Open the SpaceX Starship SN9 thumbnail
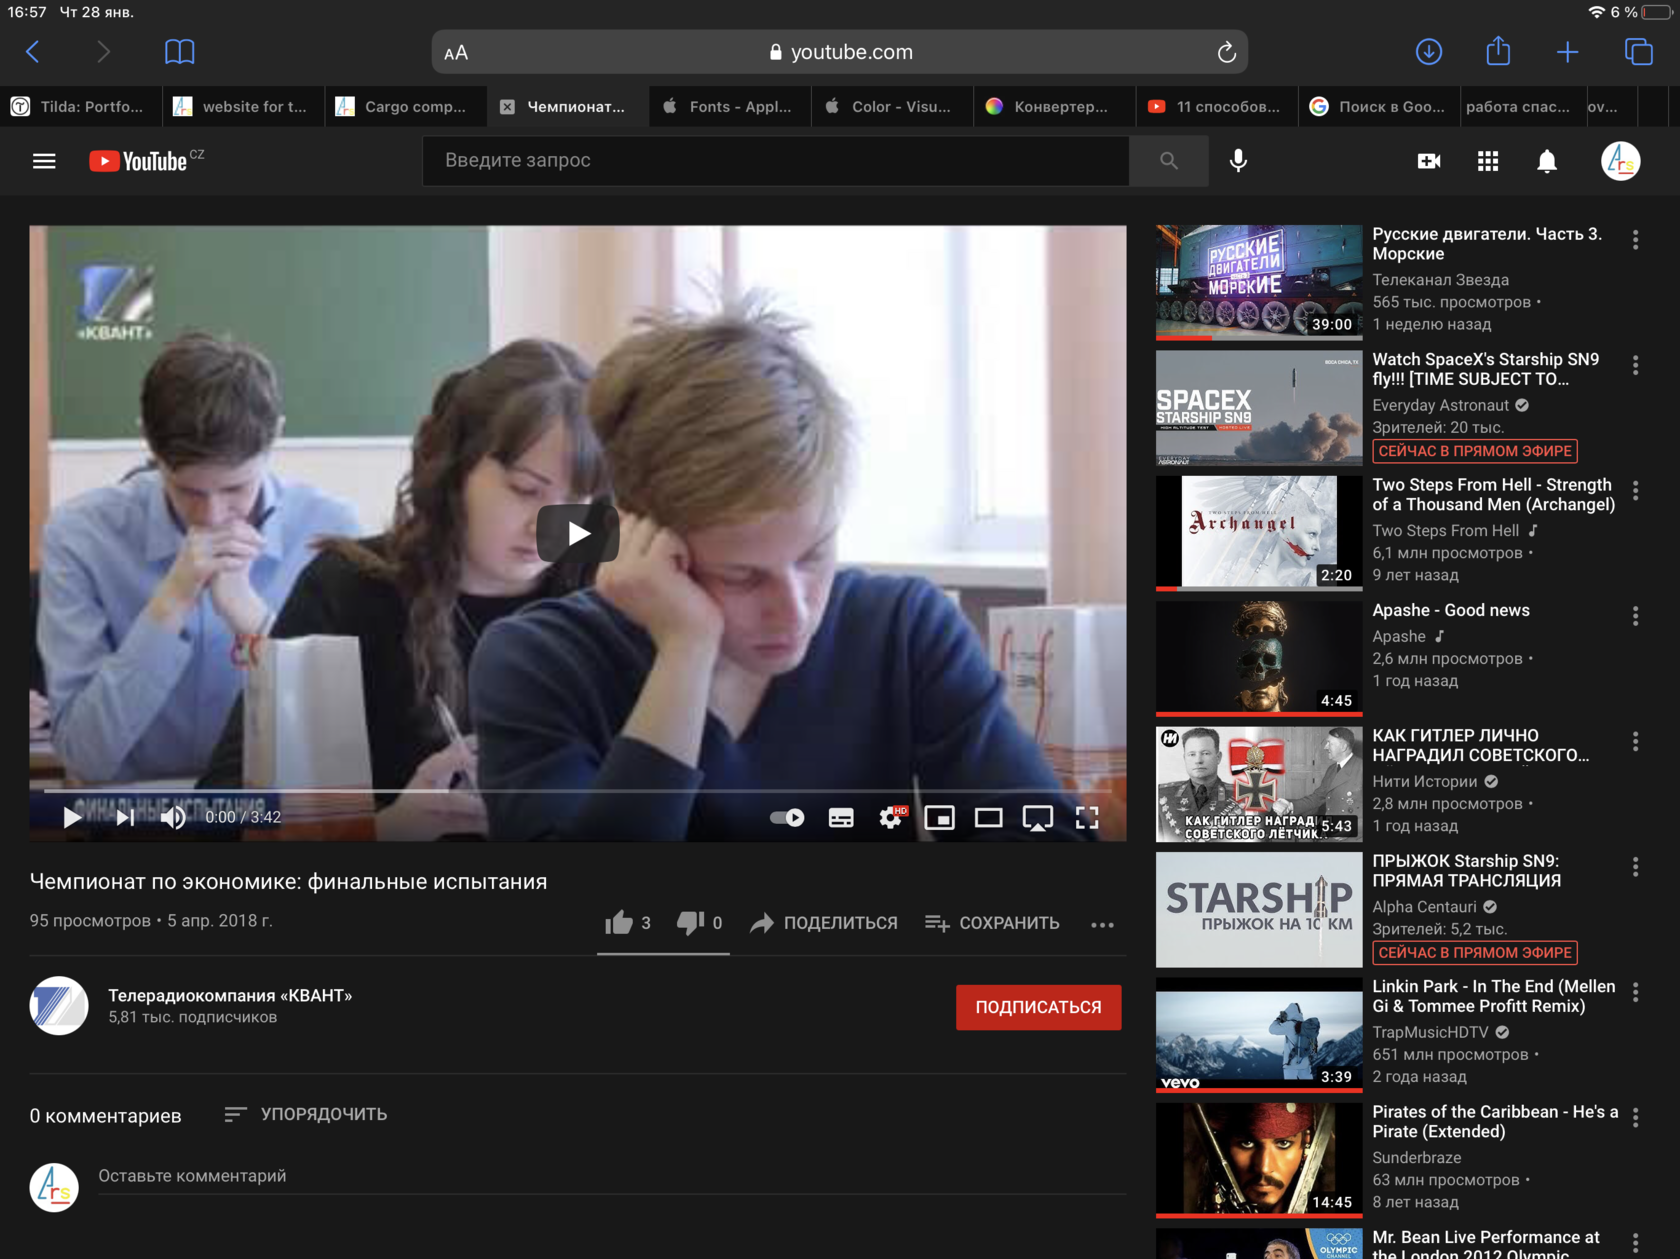 coord(1258,408)
